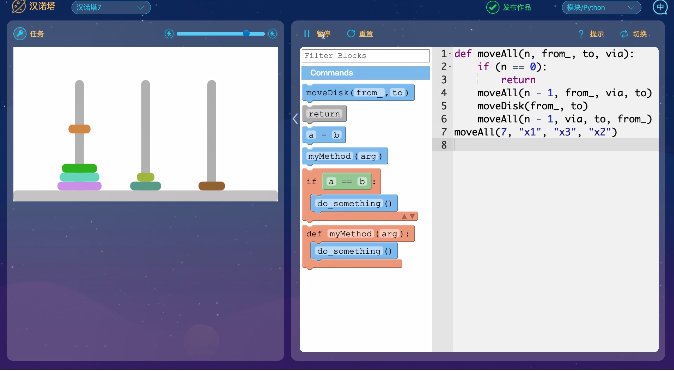Click code line 'moveAll(7, "x1", "x3", "x2")'
The width and height of the screenshot is (674, 371).
pos(536,132)
